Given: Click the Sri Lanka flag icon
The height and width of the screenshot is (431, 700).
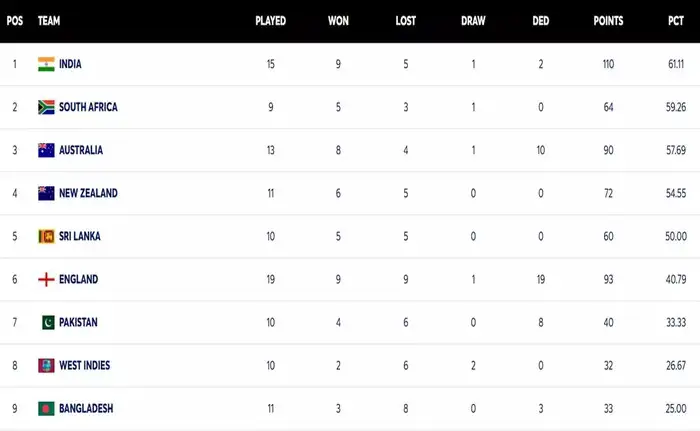Looking at the screenshot, I should tap(46, 236).
